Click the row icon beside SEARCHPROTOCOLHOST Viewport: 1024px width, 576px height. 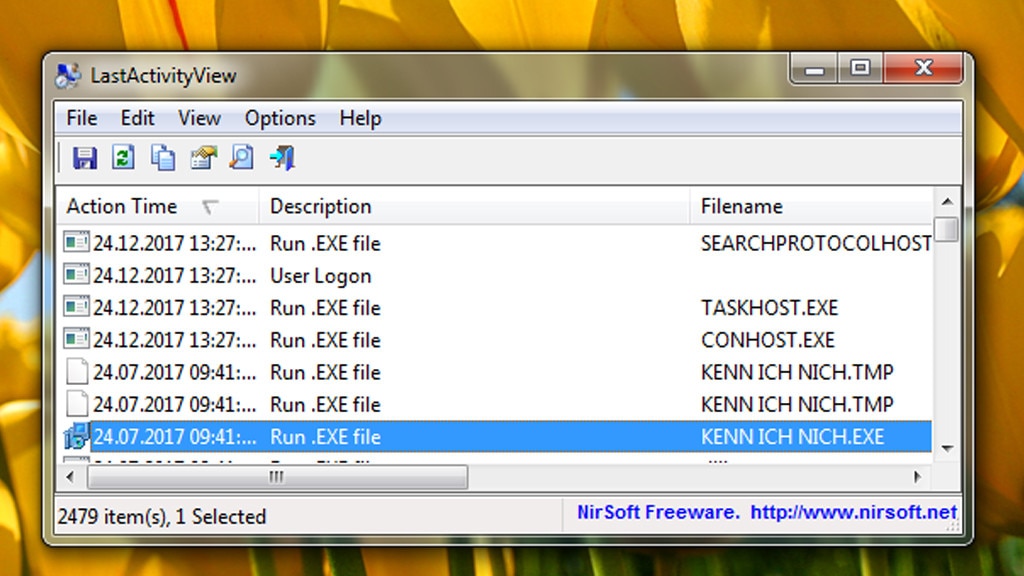(76, 242)
